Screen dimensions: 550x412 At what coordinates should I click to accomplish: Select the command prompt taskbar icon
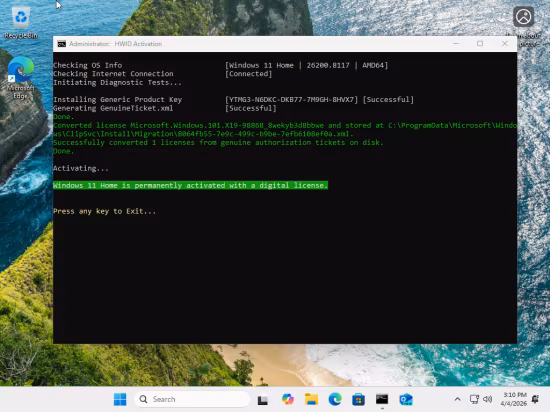point(382,399)
